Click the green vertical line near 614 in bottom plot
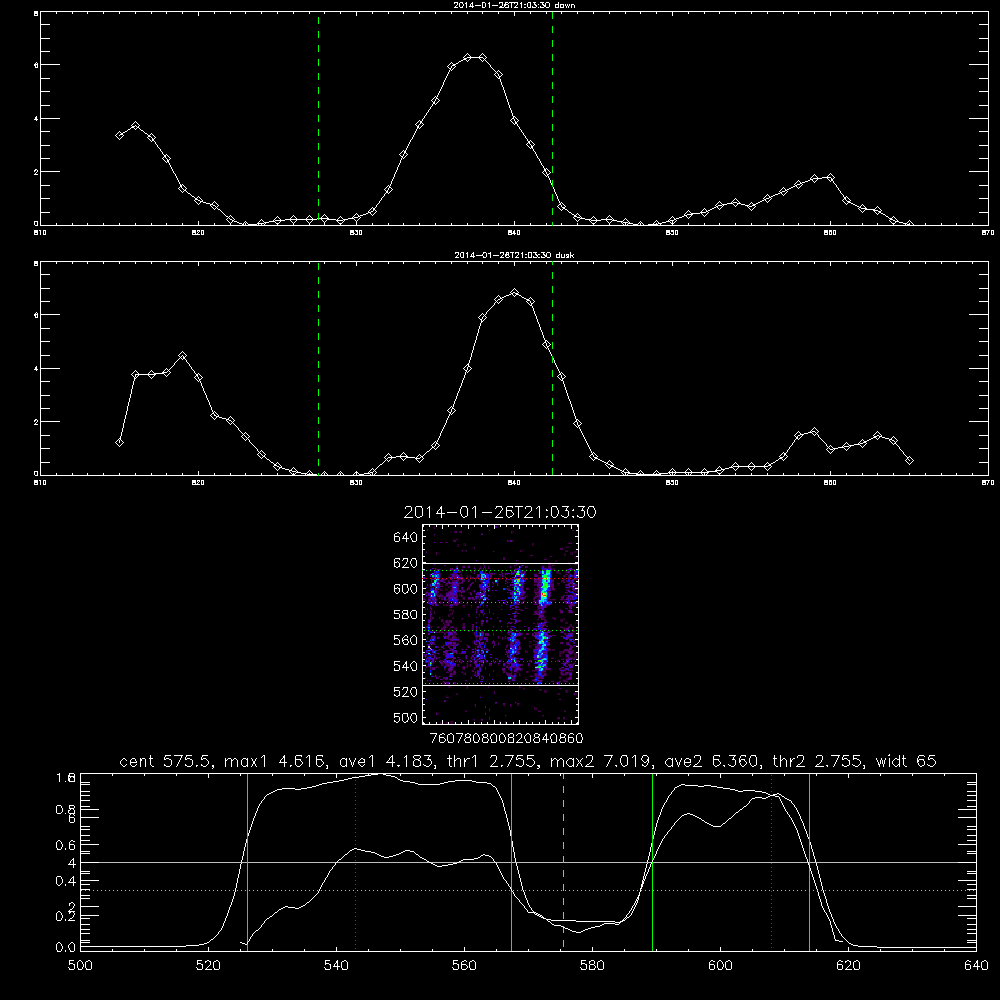The height and width of the screenshot is (1000, 1000). click(x=809, y=861)
